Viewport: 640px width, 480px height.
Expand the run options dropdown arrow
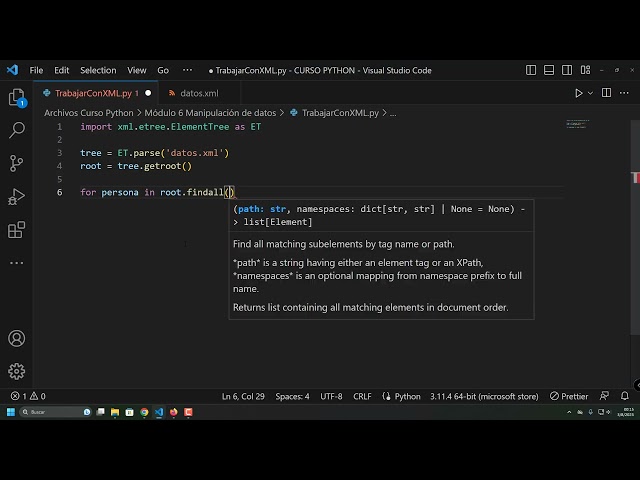[590, 93]
